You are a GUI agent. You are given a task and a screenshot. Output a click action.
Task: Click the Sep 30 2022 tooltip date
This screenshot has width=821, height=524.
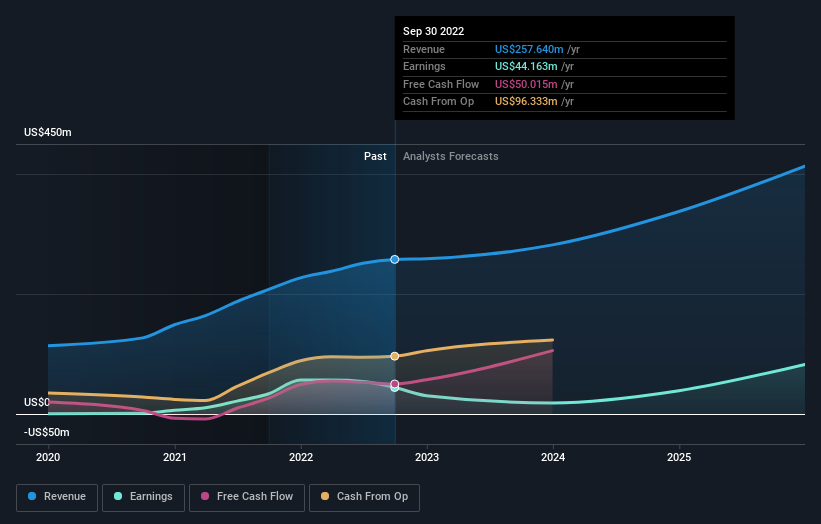point(434,31)
